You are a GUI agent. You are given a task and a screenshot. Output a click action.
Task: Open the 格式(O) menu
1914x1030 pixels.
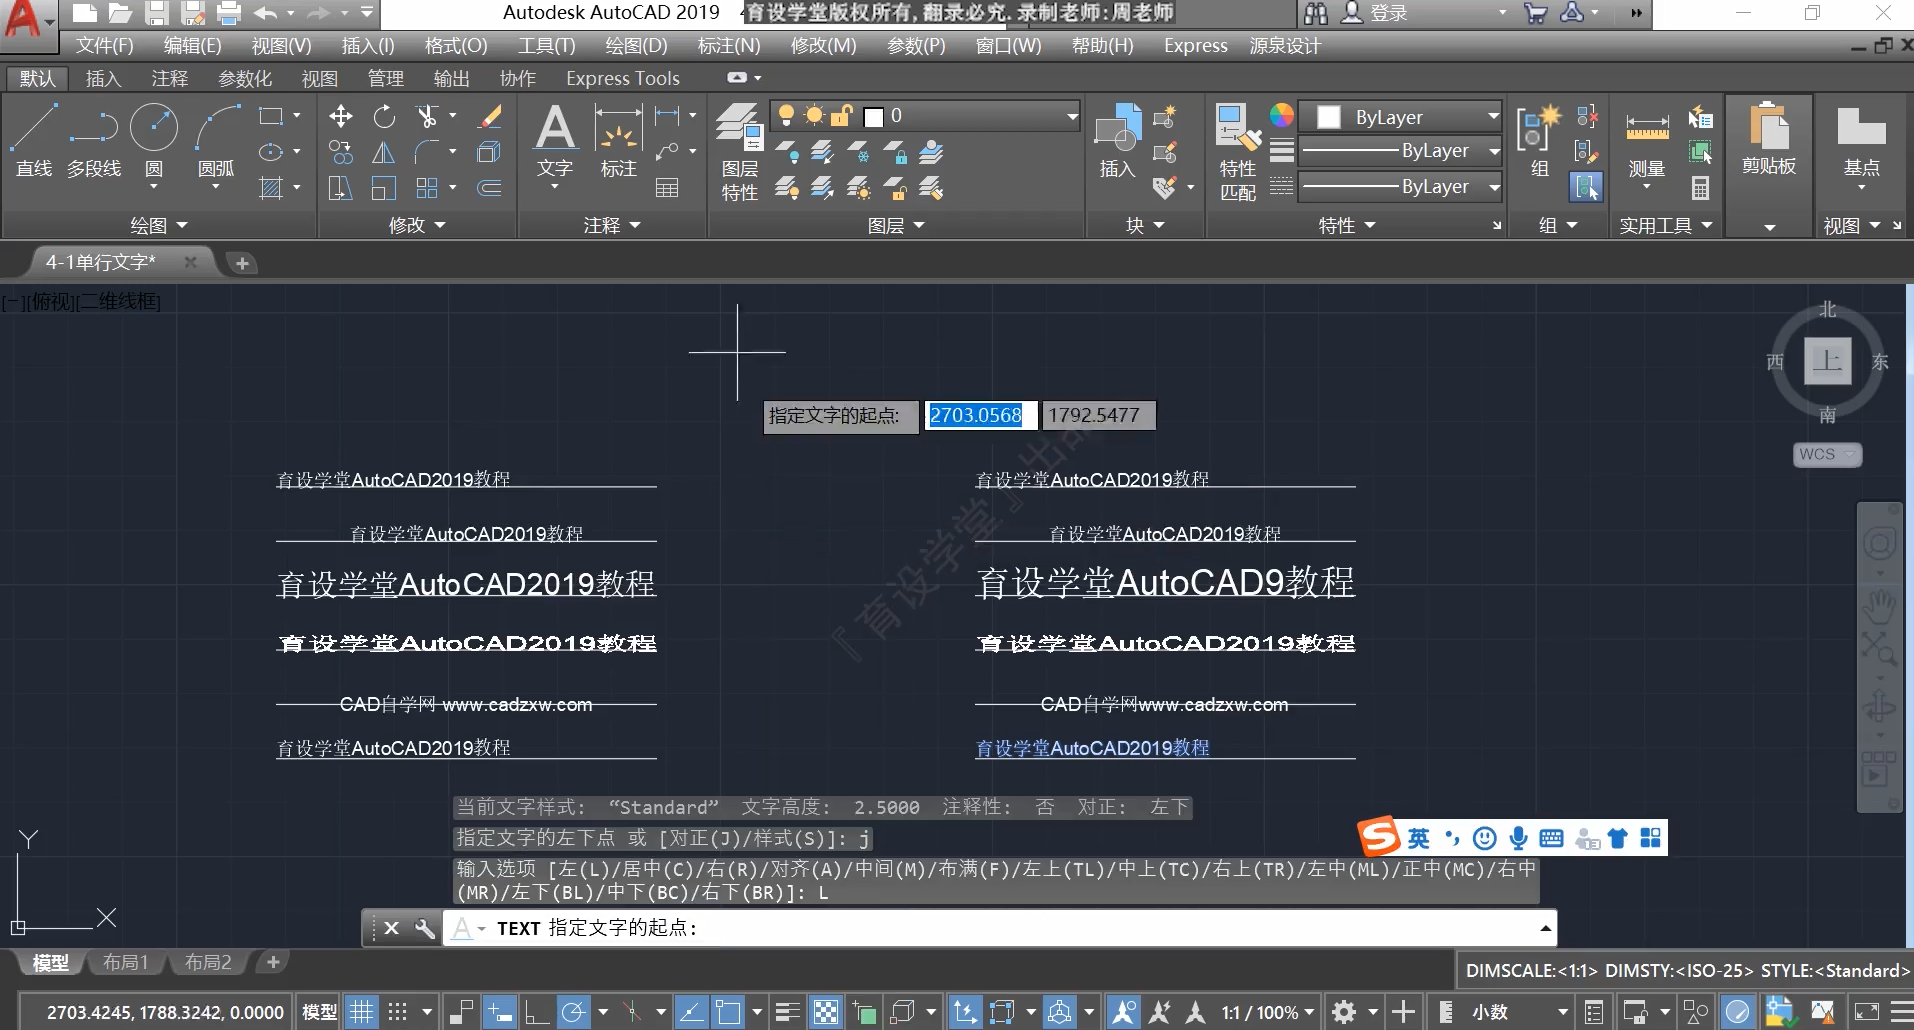pyautogui.click(x=456, y=45)
